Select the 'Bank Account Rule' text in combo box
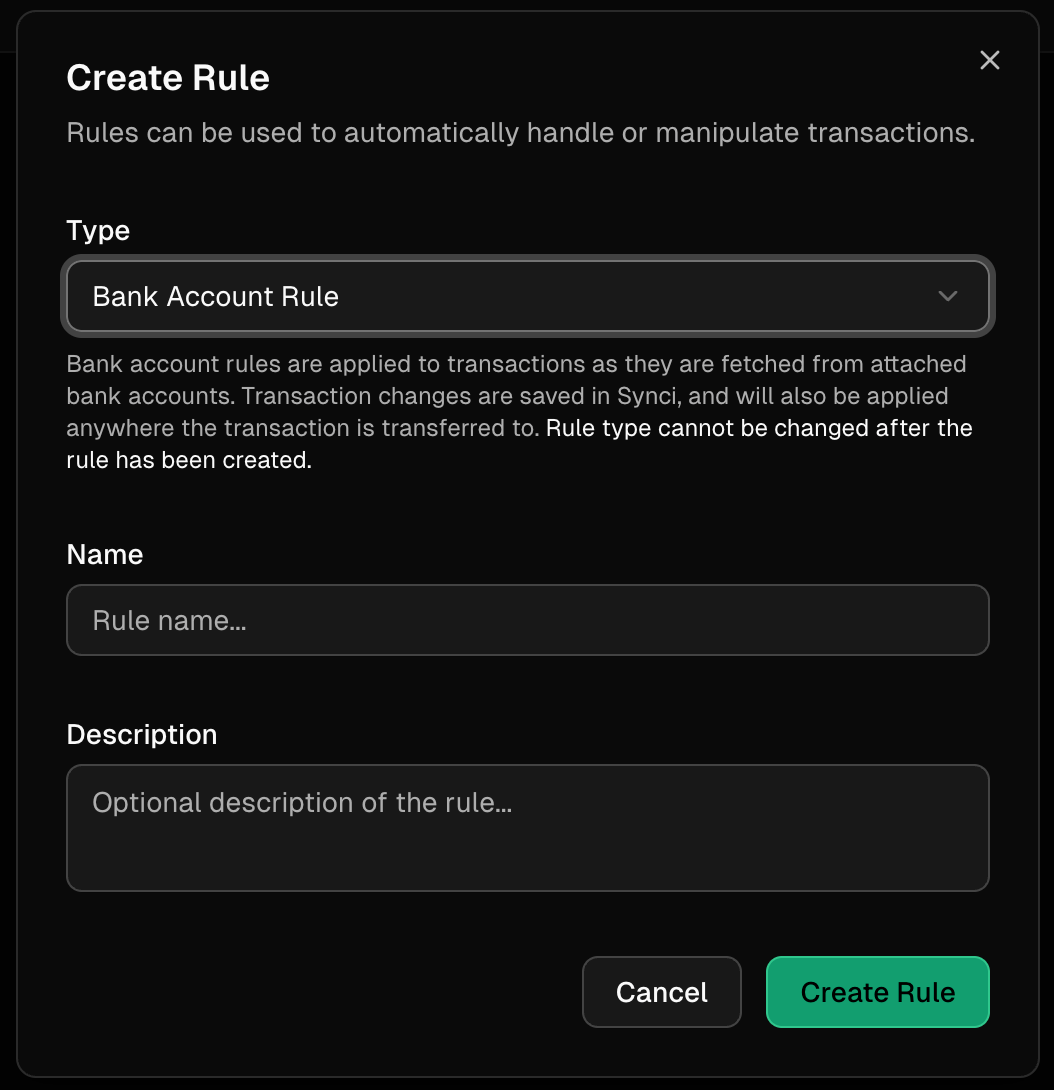 click(216, 297)
